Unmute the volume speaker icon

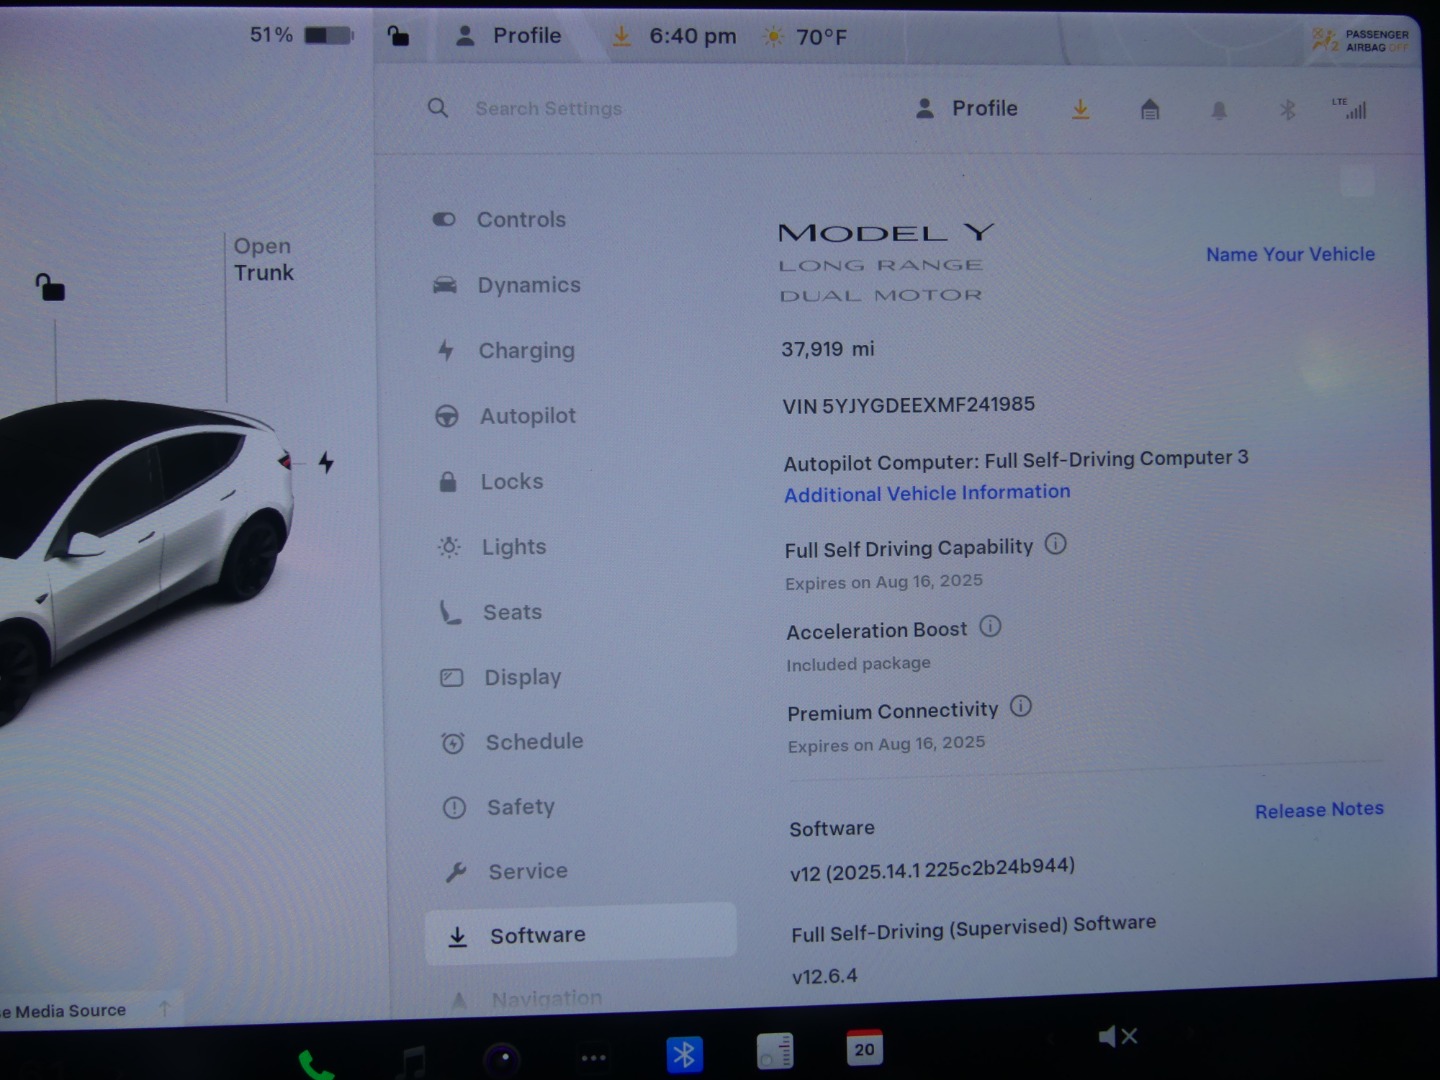pyautogui.click(x=1117, y=1036)
